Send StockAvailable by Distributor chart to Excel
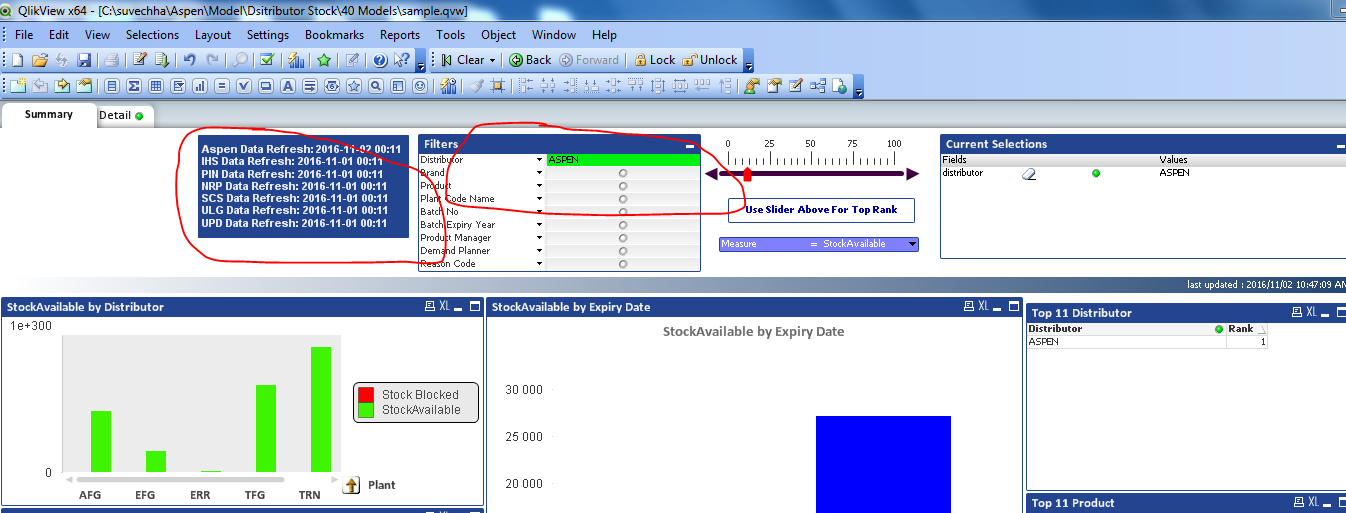1346x513 pixels. (444, 307)
